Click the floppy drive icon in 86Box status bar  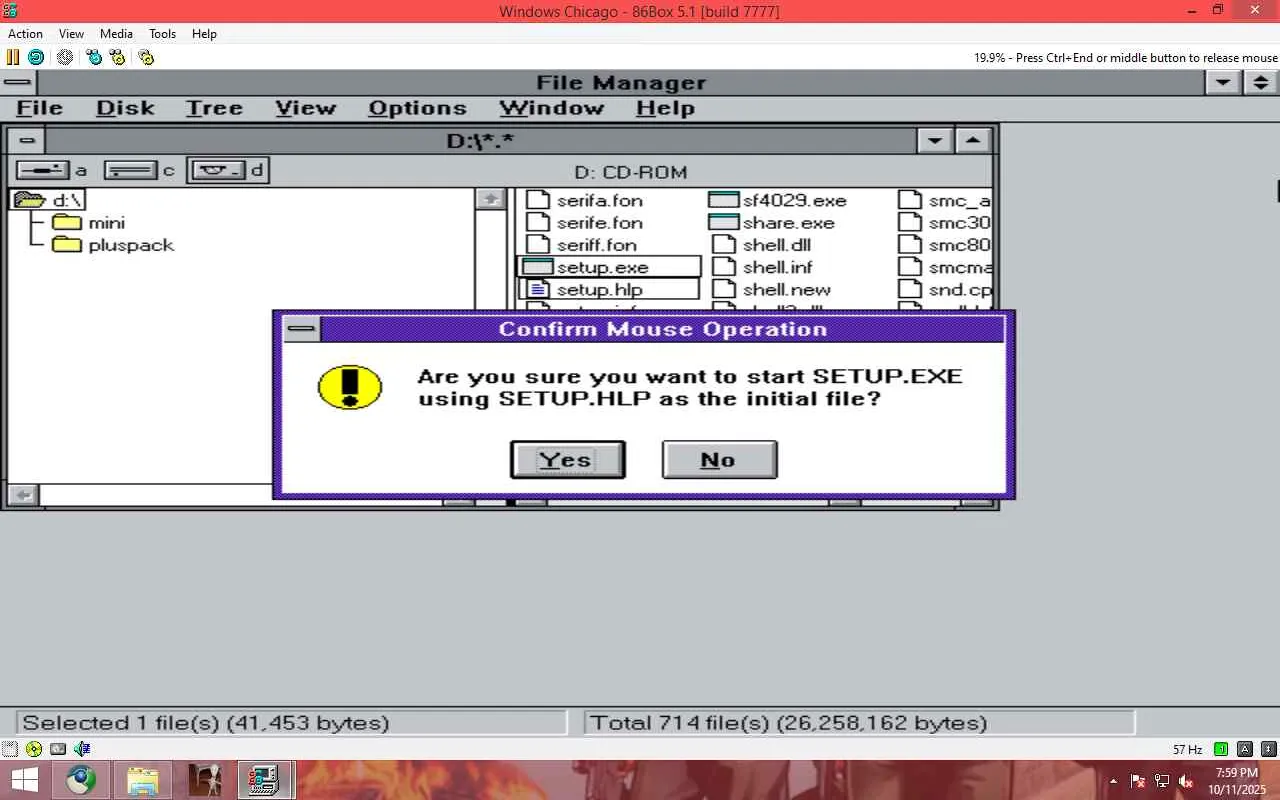point(10,749)
